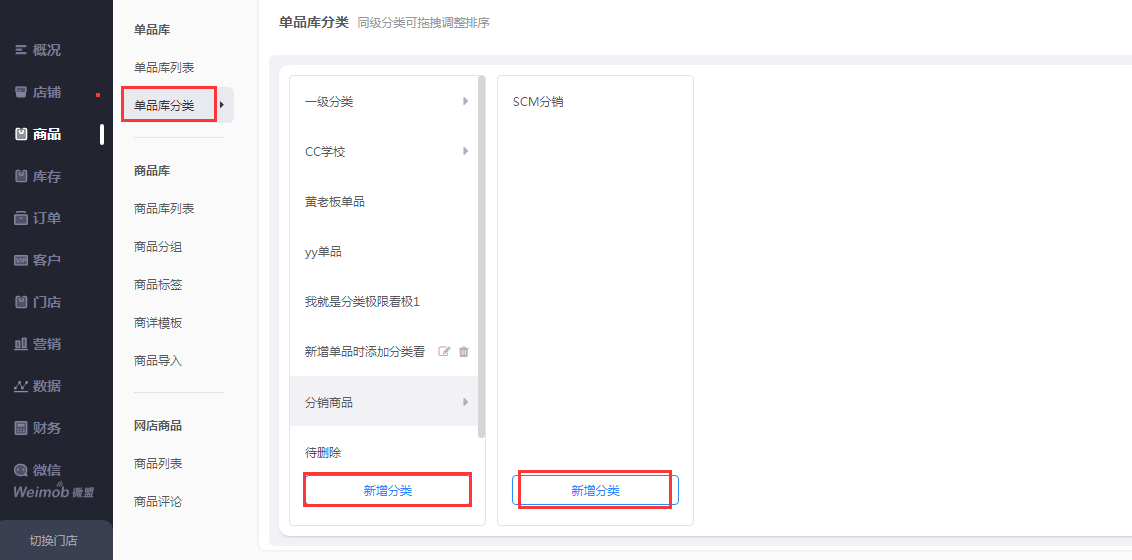Expand the 分销商品 category arrow
This screenshot has height=560, width=1132.
[x=466, y=402]
